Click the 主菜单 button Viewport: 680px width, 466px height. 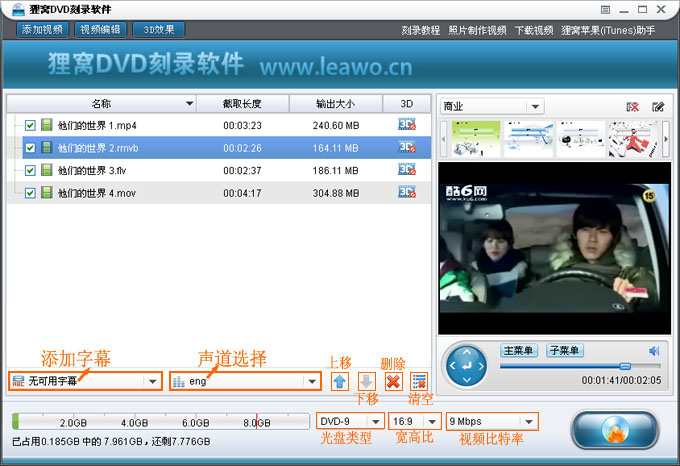[x=519, y=350]
